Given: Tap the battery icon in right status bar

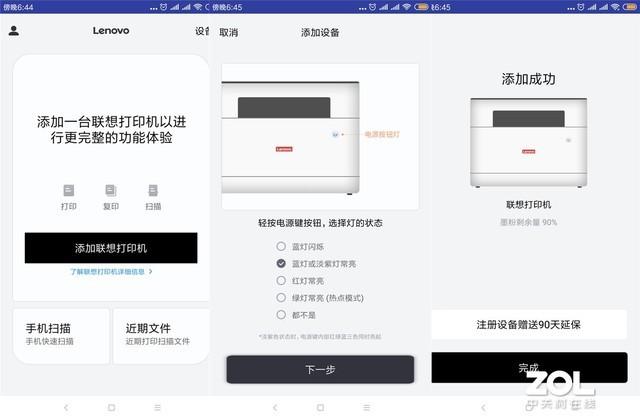Looking at the screenshot, I should point(631,7).
